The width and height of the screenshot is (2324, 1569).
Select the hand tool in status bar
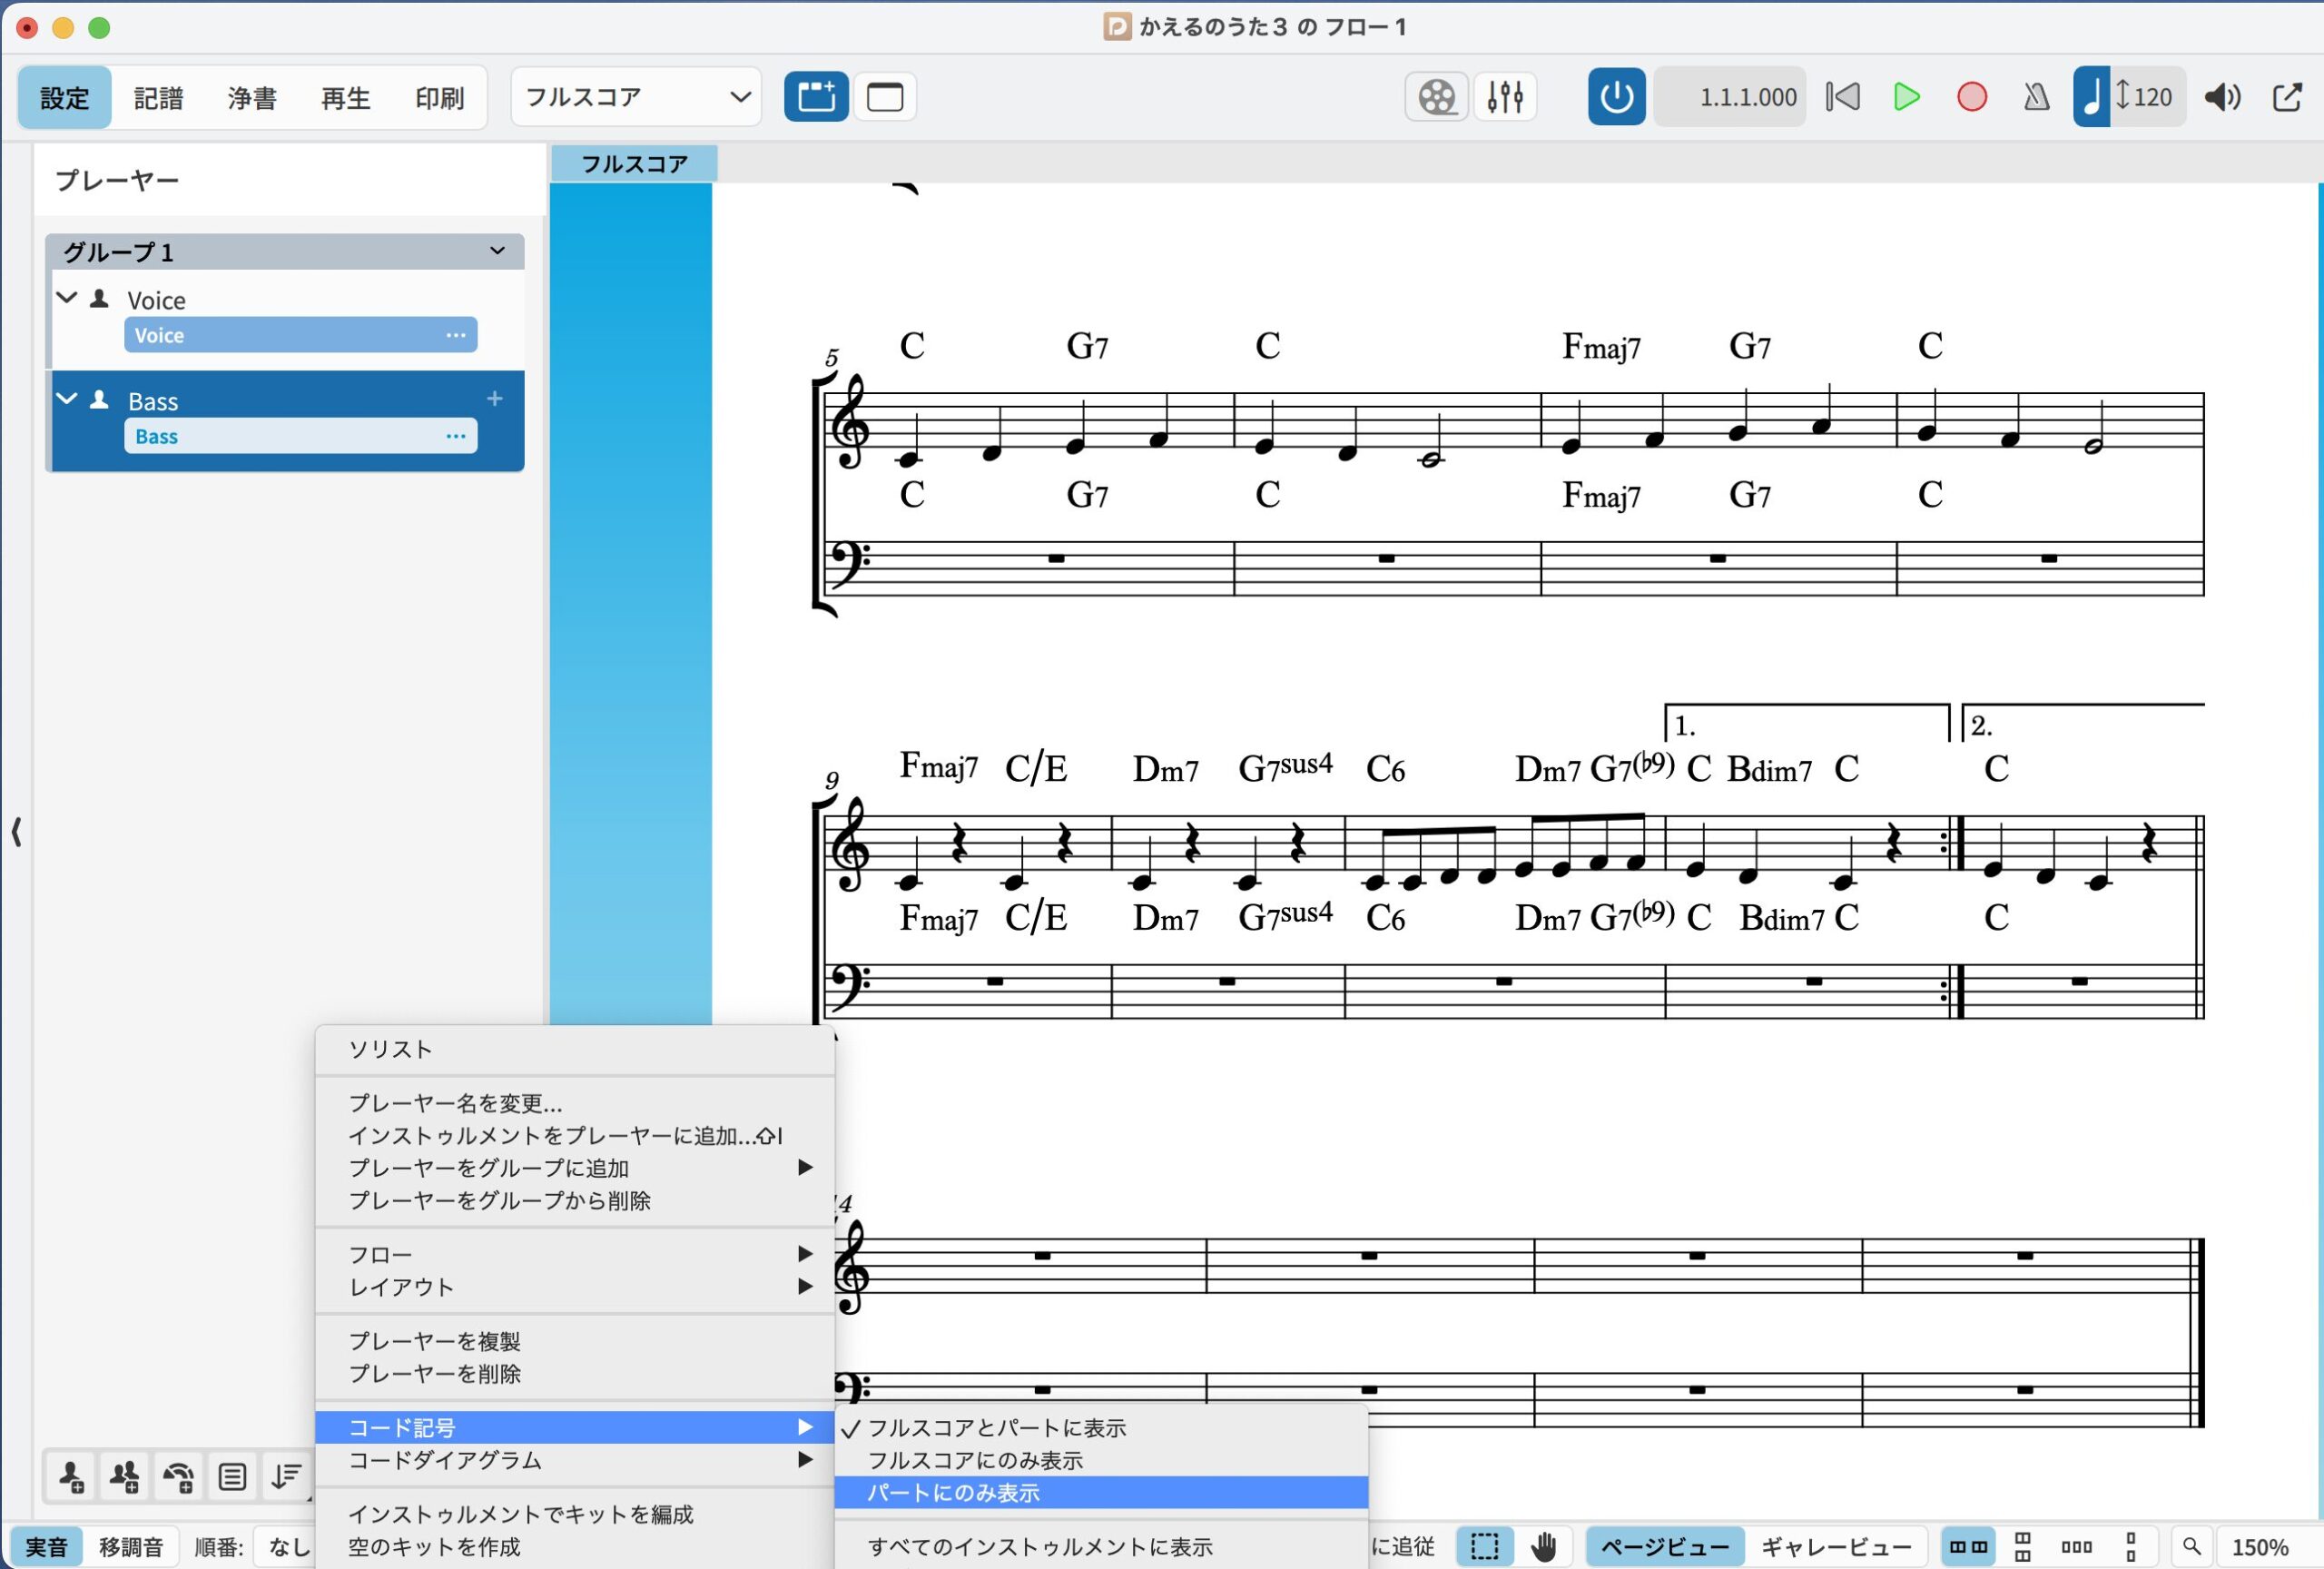(x=1544, y=1546)
